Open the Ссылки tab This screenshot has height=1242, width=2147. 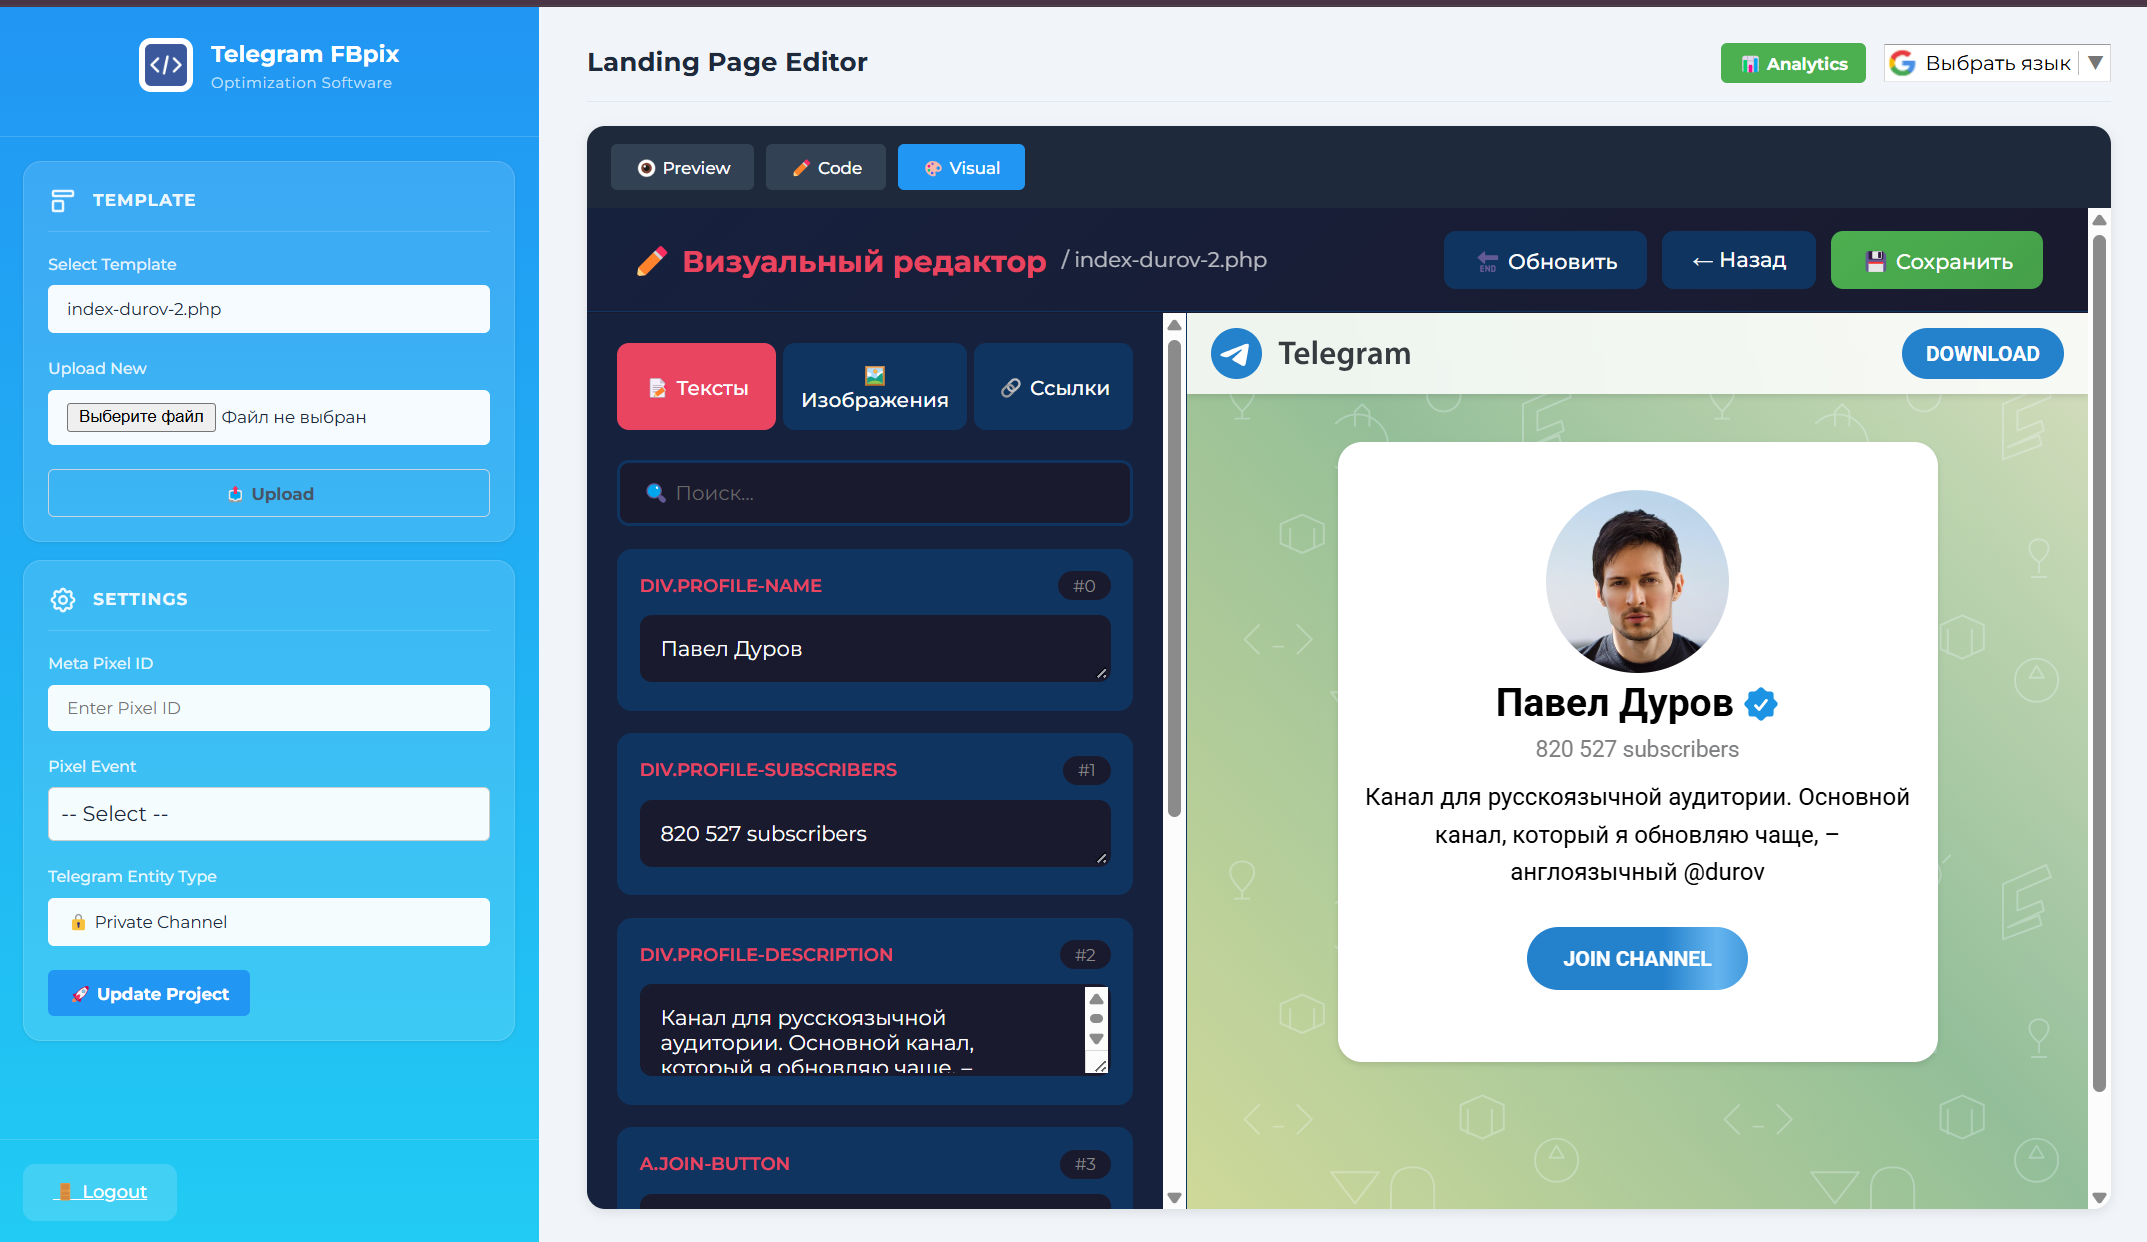[x=1054, y=387]
